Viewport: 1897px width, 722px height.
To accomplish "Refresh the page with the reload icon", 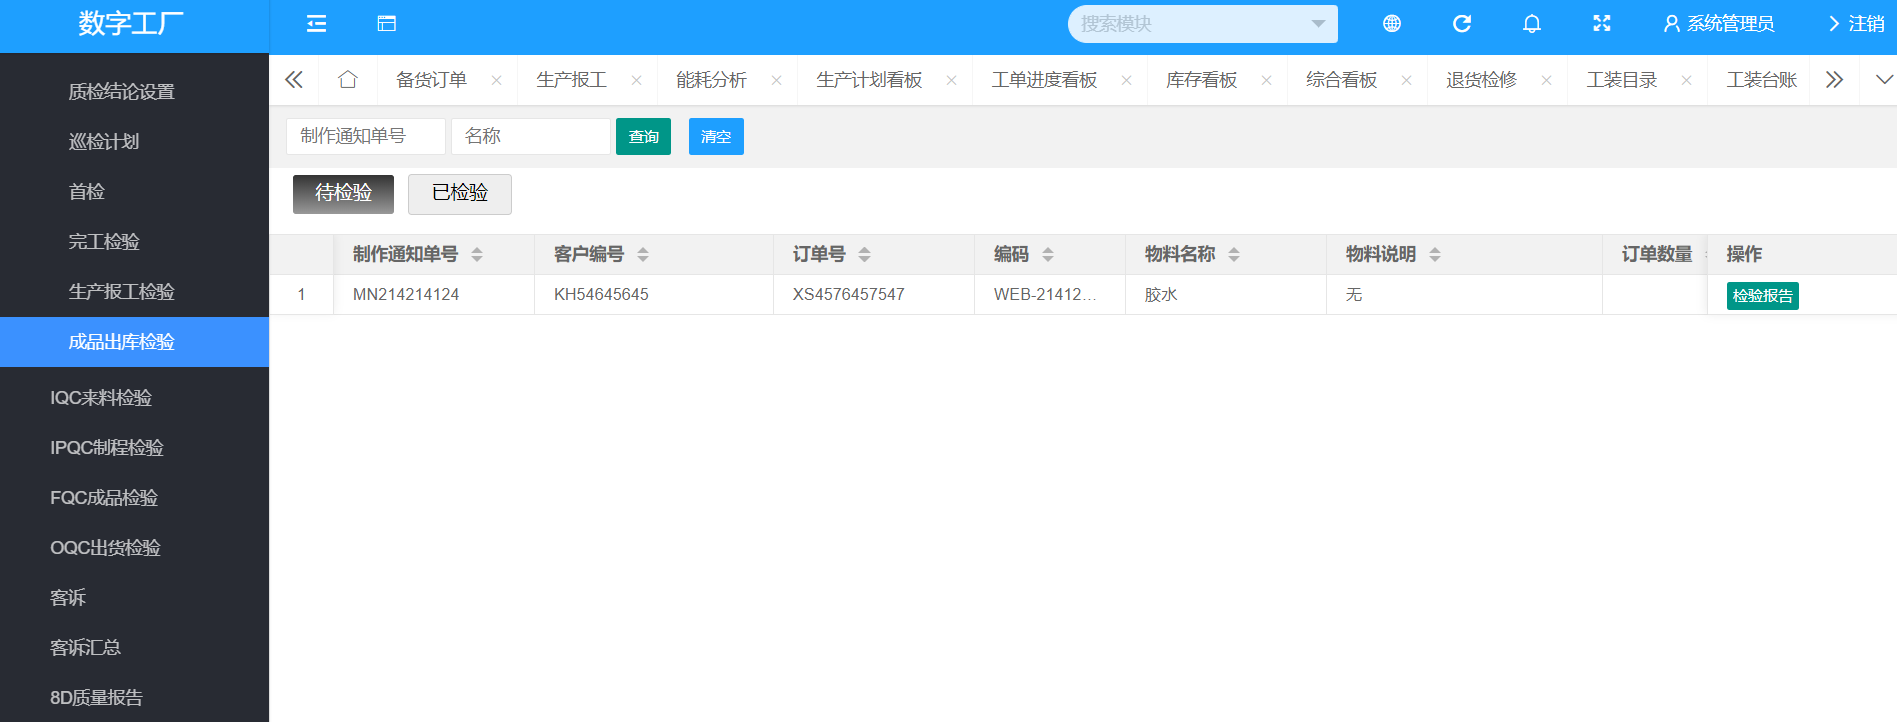I will click(x=1461, y=23).
